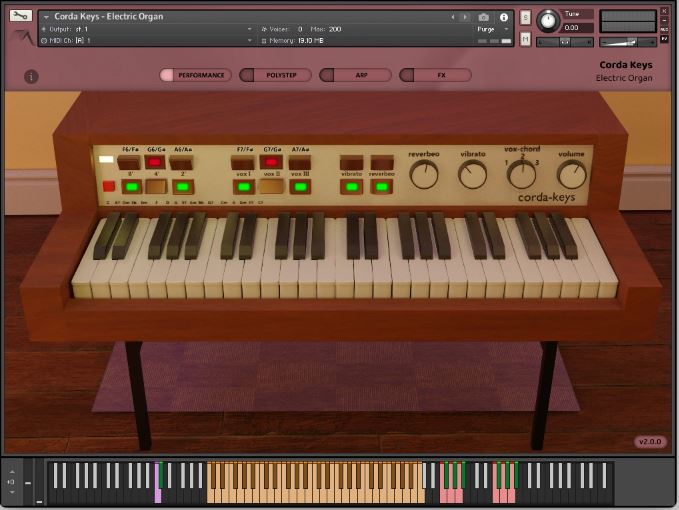Click the lit G7/G# keyswitch button
The height and width of the screenshot is (510, 679).
(271, 162)
